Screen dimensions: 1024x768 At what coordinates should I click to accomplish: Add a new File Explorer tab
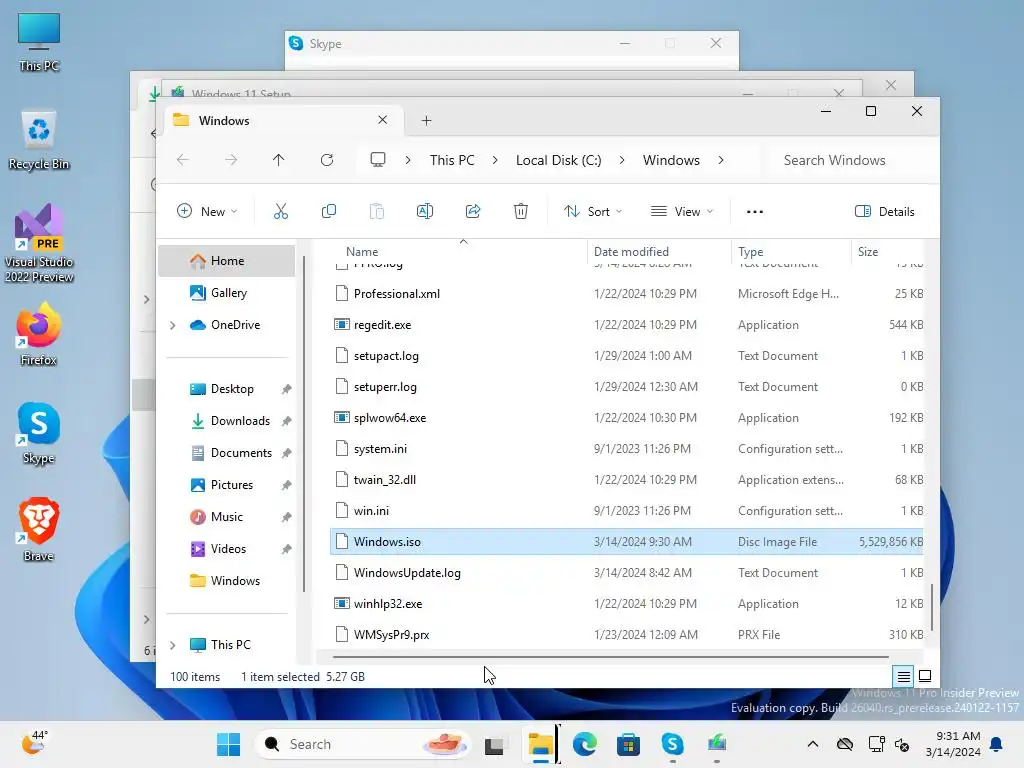tap(426, 121)
